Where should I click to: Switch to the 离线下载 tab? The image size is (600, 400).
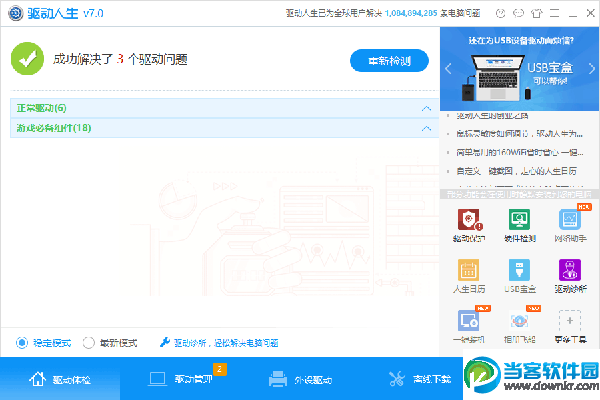(420, 379)
